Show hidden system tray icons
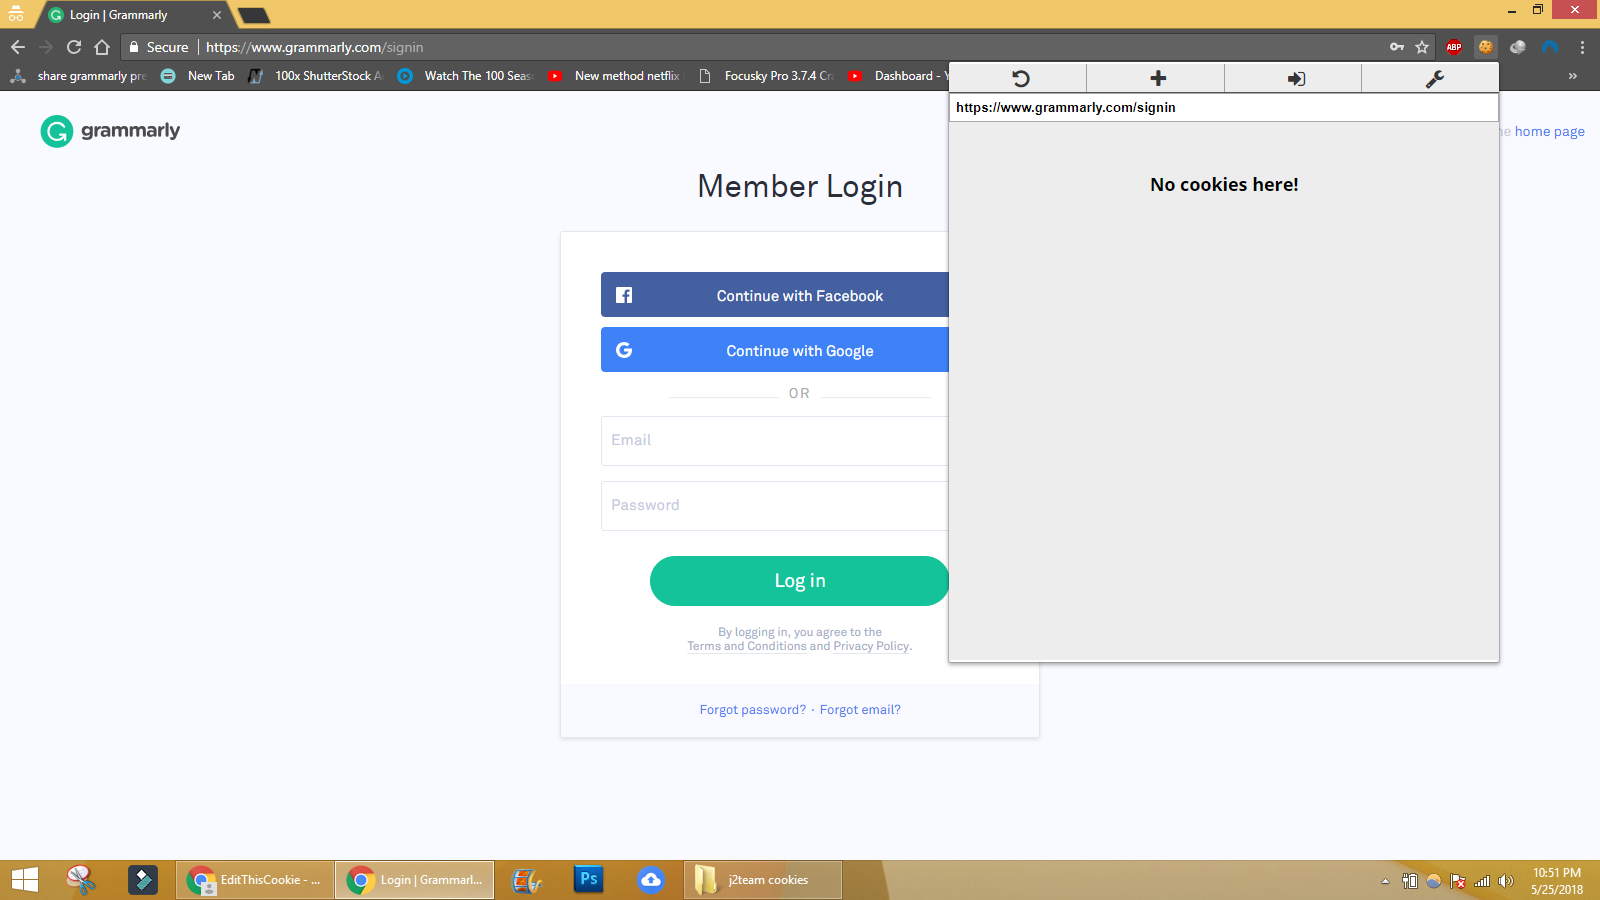The image size is (1600, 900). (x=1385, y=881)
